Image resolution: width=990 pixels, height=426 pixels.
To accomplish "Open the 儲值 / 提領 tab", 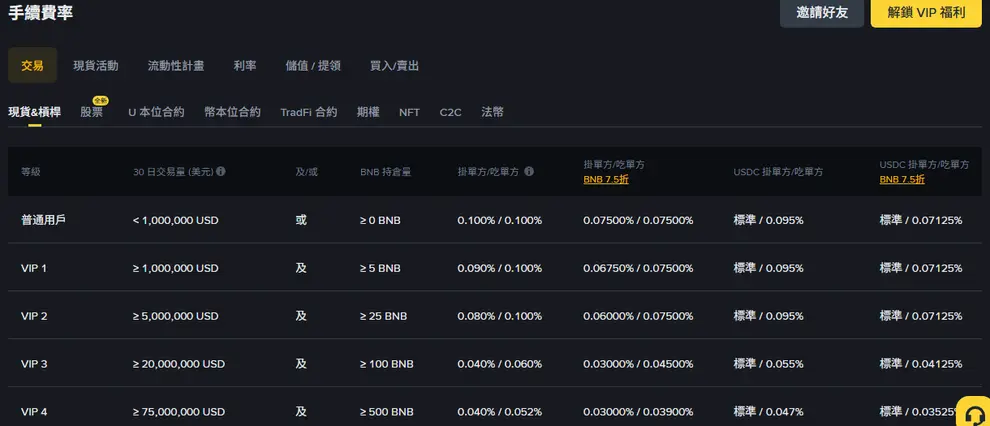I will 313,66.
